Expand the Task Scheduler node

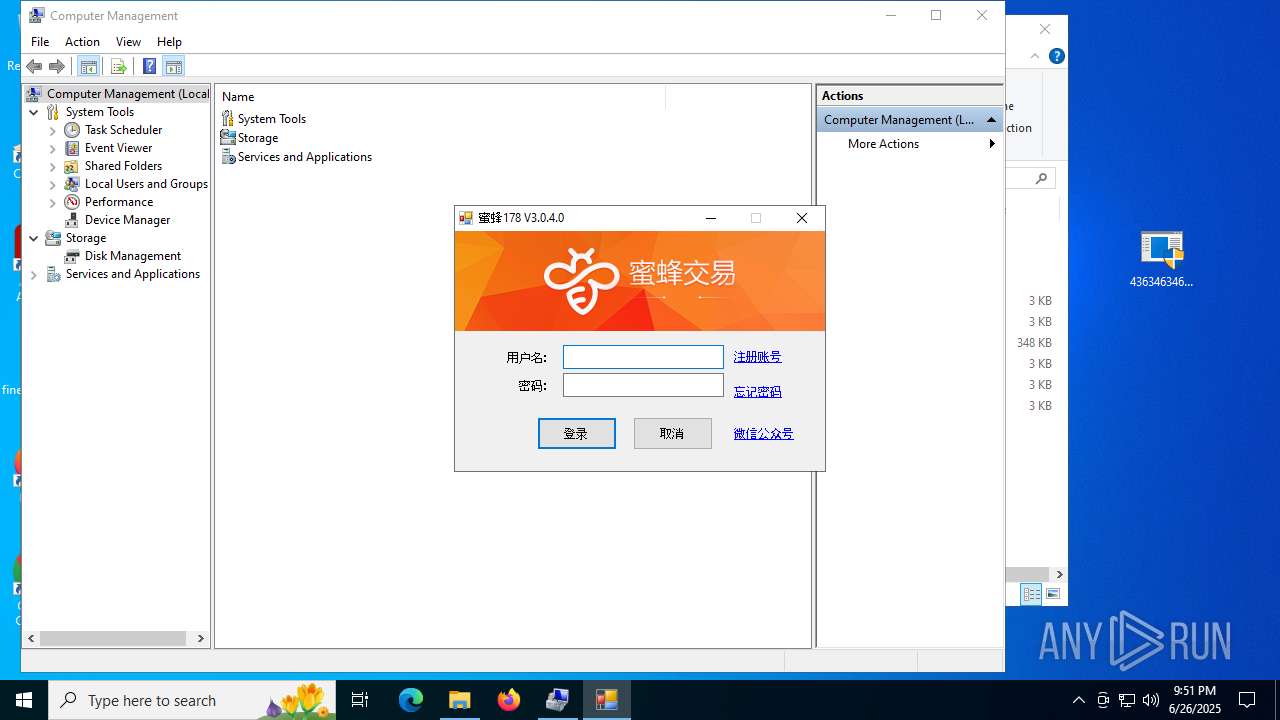point(53,130)
